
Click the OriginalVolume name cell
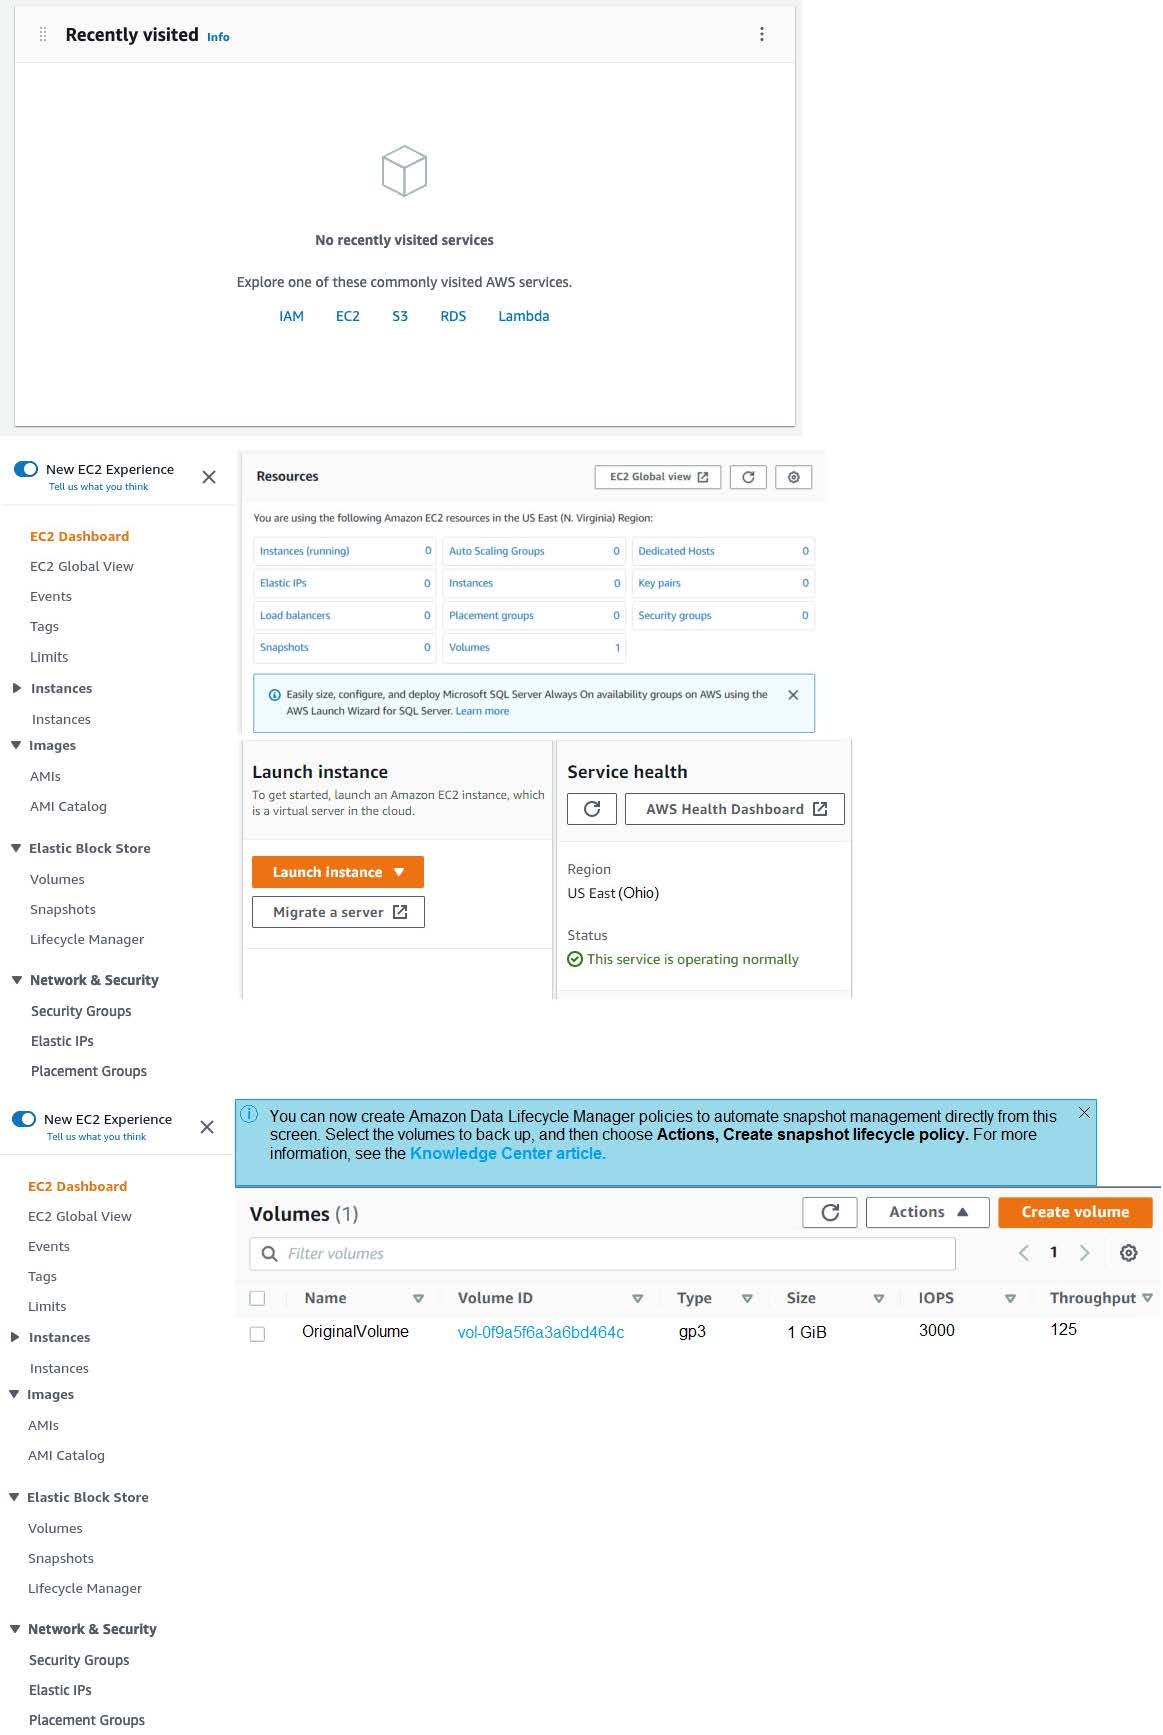tap(355, 1332)
